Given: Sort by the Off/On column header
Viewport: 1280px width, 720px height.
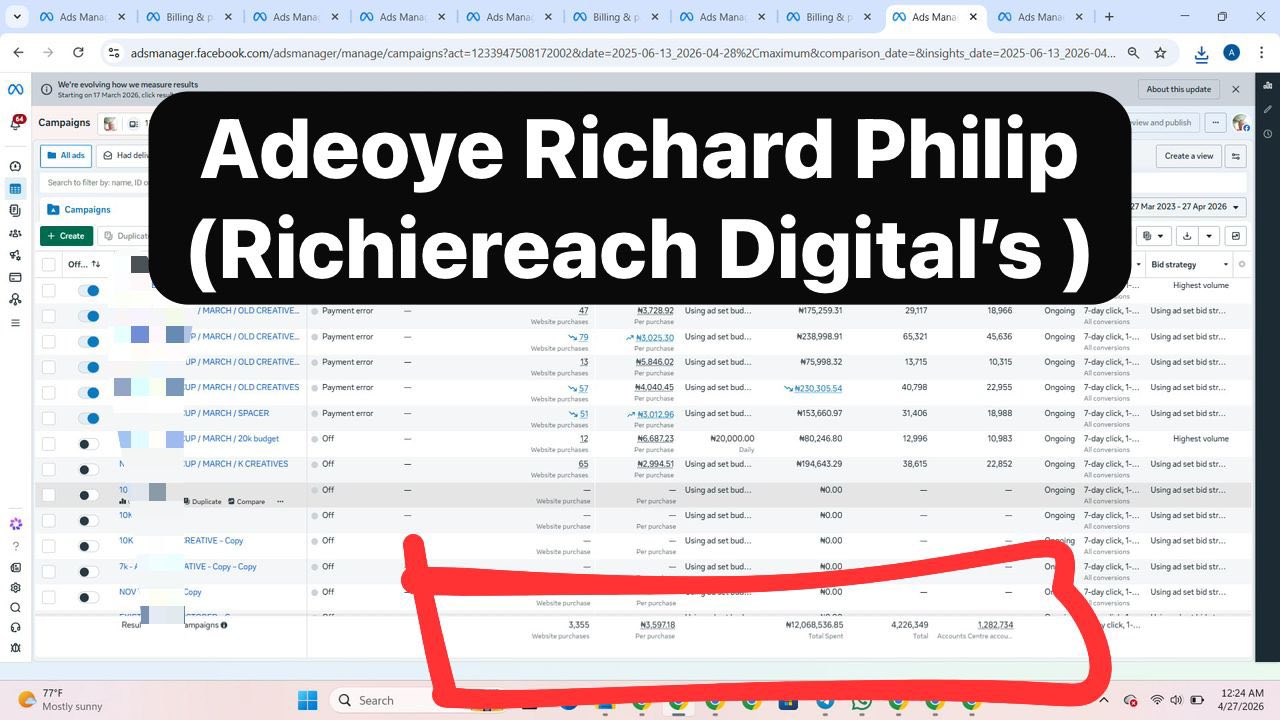Looking at the screenshot, I should [x=84, y=264].
